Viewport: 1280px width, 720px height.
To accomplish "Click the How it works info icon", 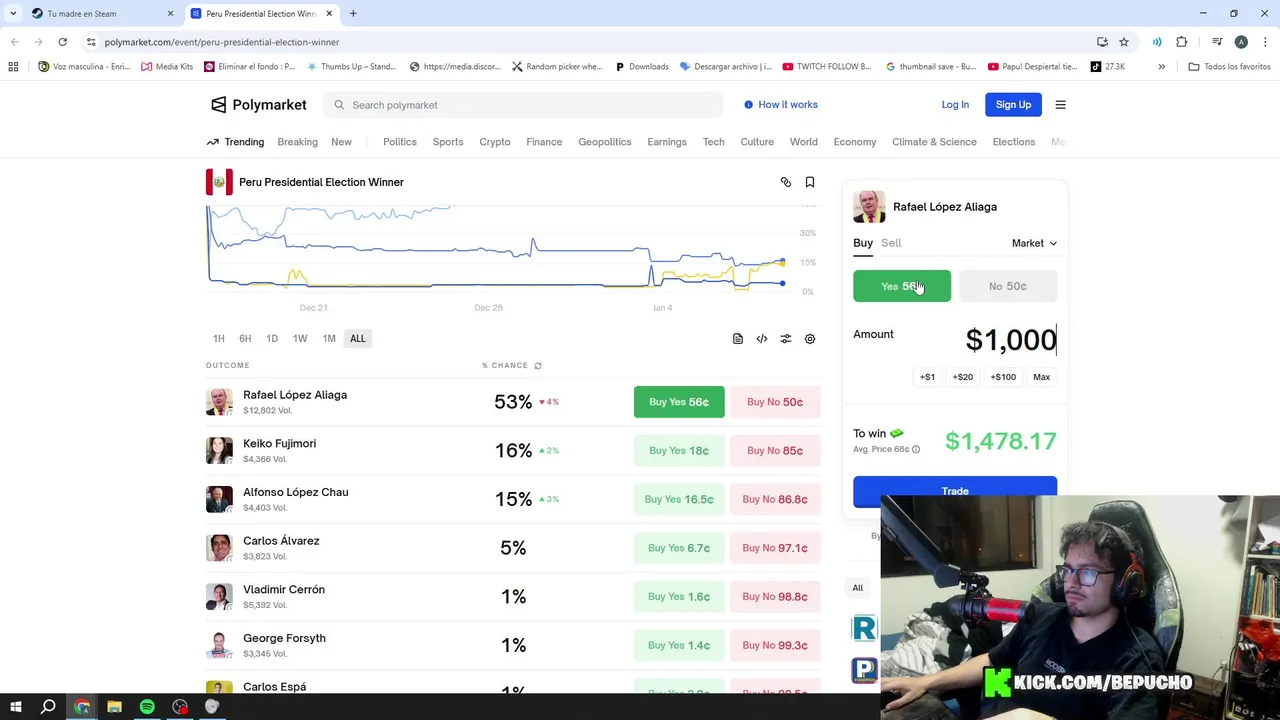I will (x=748, y=105).
